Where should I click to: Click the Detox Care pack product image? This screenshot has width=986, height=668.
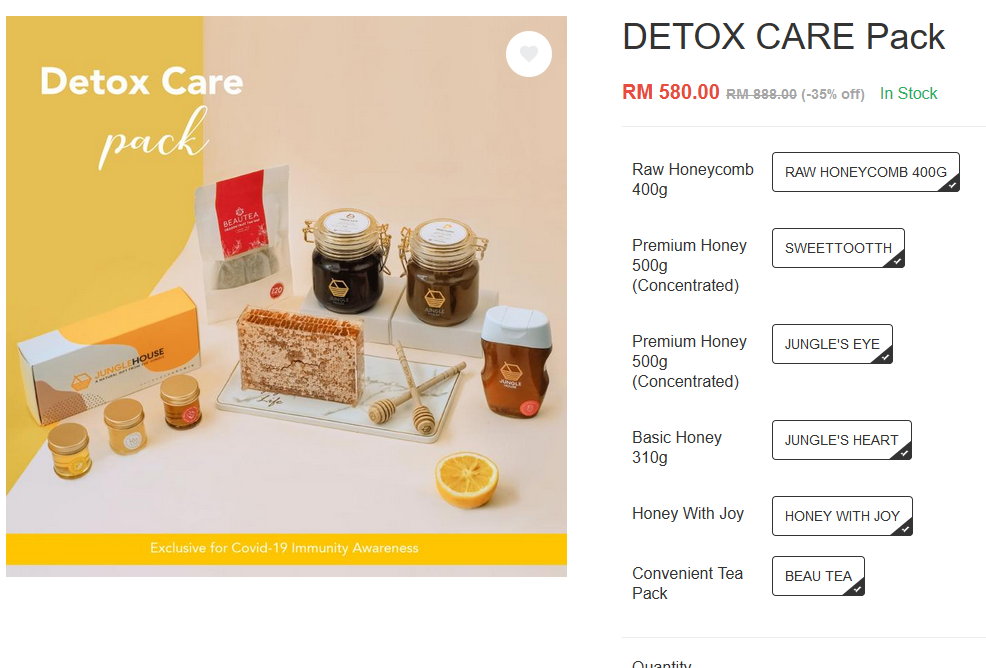point(286,296)
